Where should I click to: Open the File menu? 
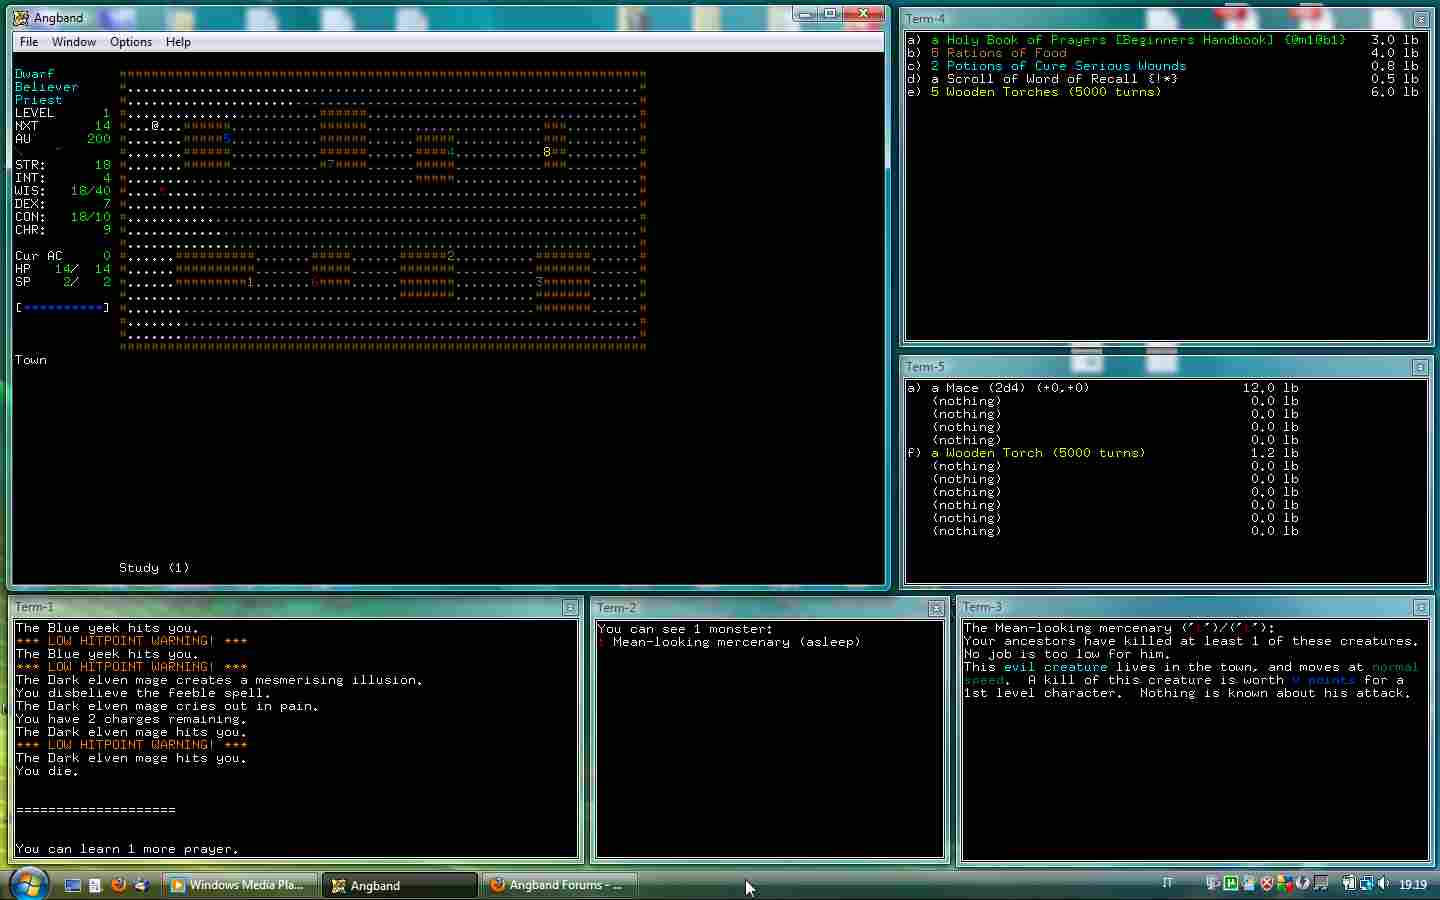[x=29, y=42]
